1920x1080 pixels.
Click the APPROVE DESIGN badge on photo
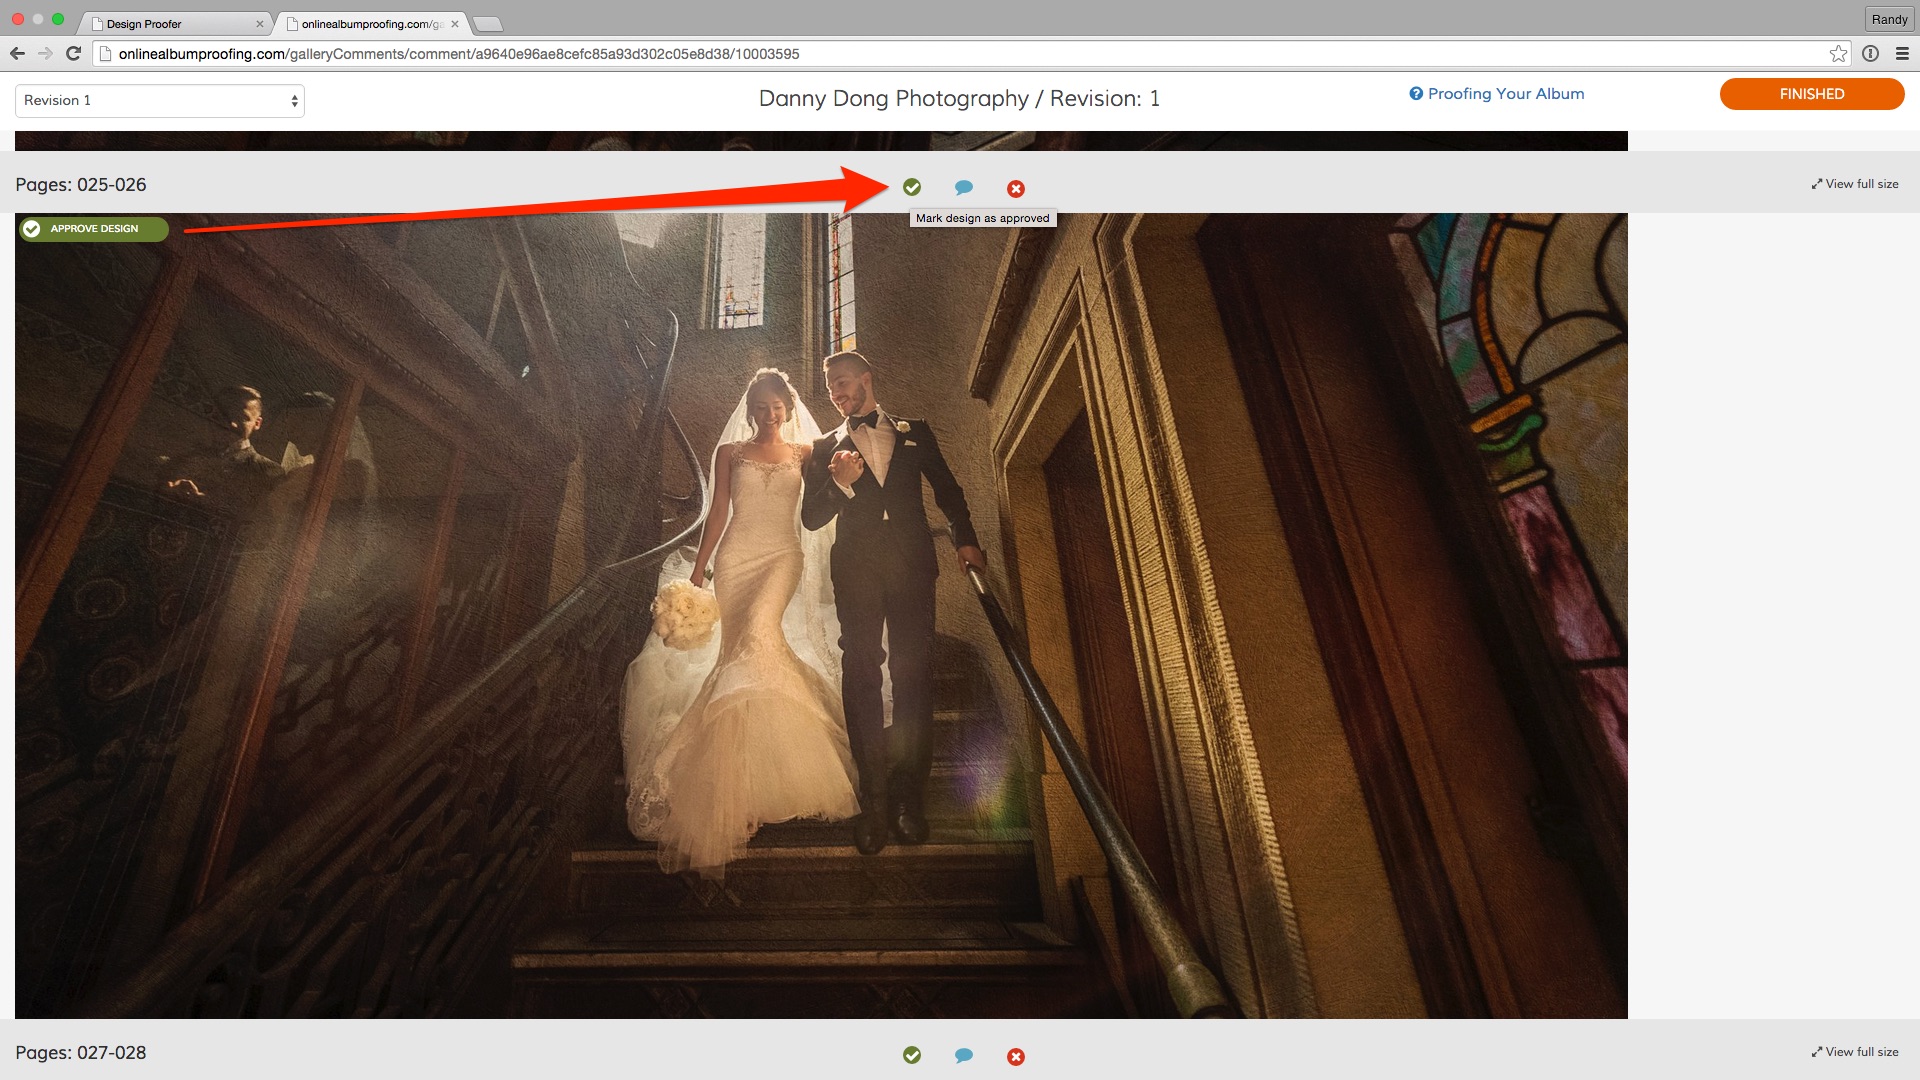(x=94, y=229)
